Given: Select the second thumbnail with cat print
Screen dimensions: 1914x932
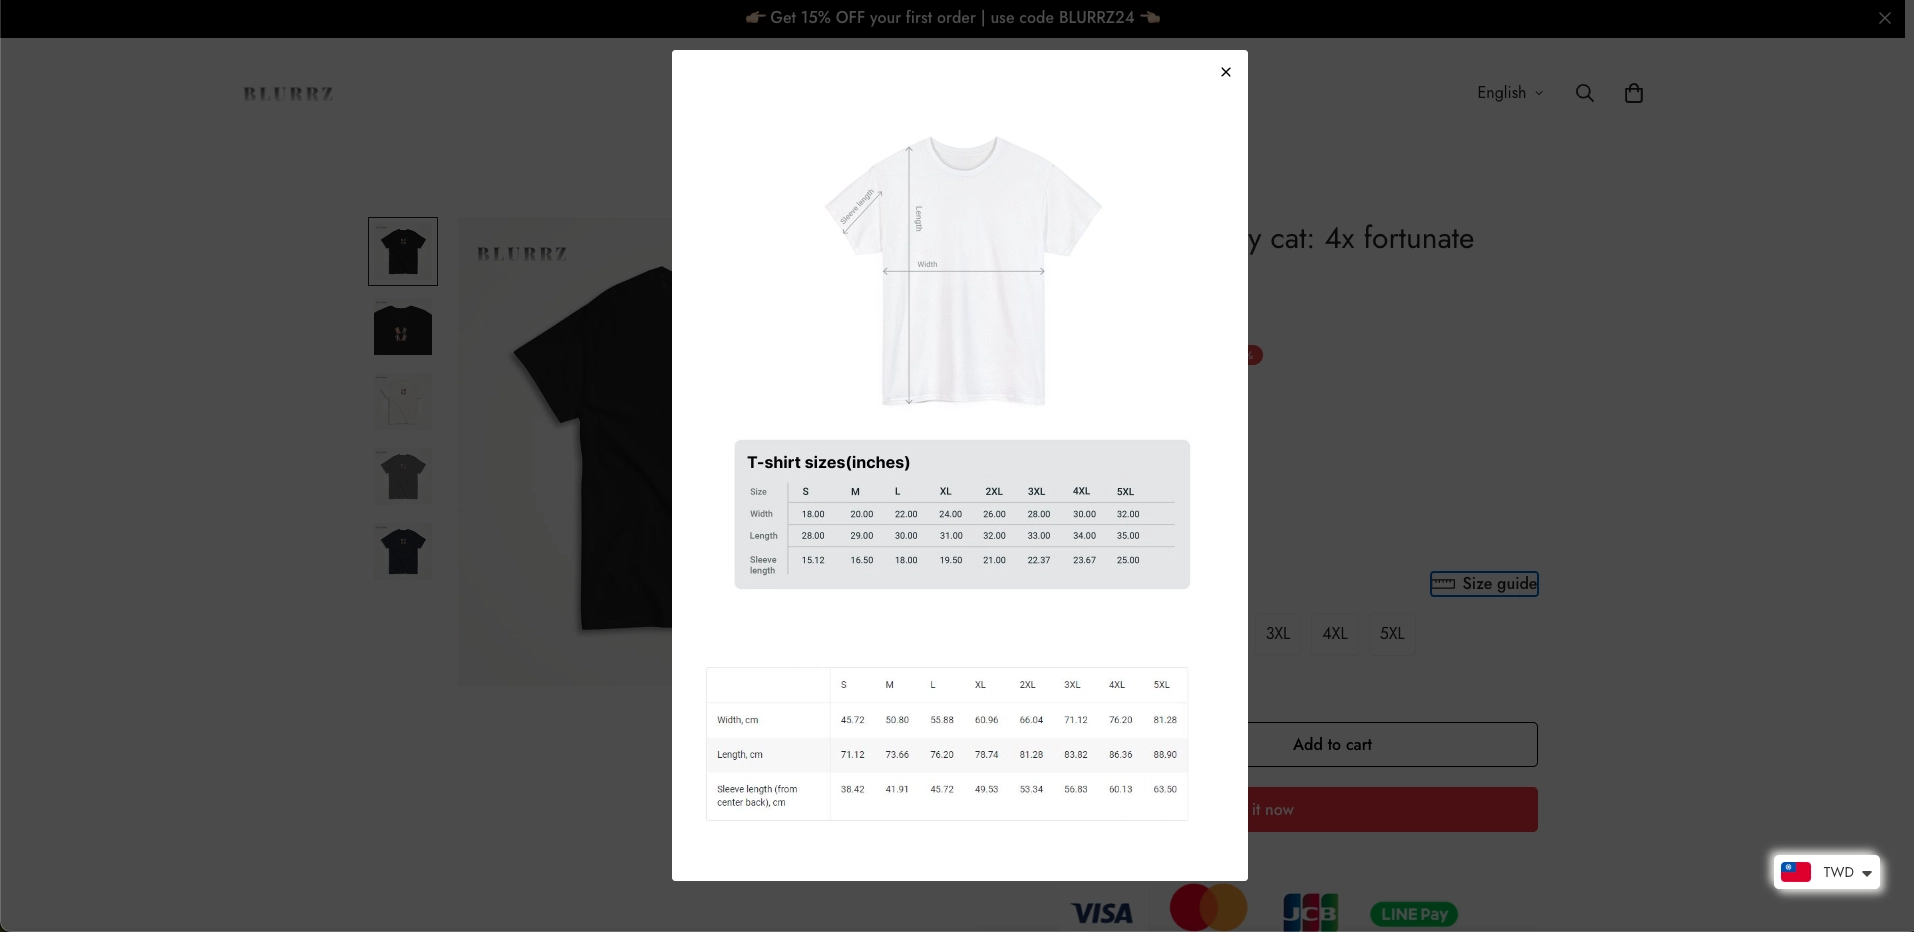Looking at the screenshot, I should coord(403,327).
